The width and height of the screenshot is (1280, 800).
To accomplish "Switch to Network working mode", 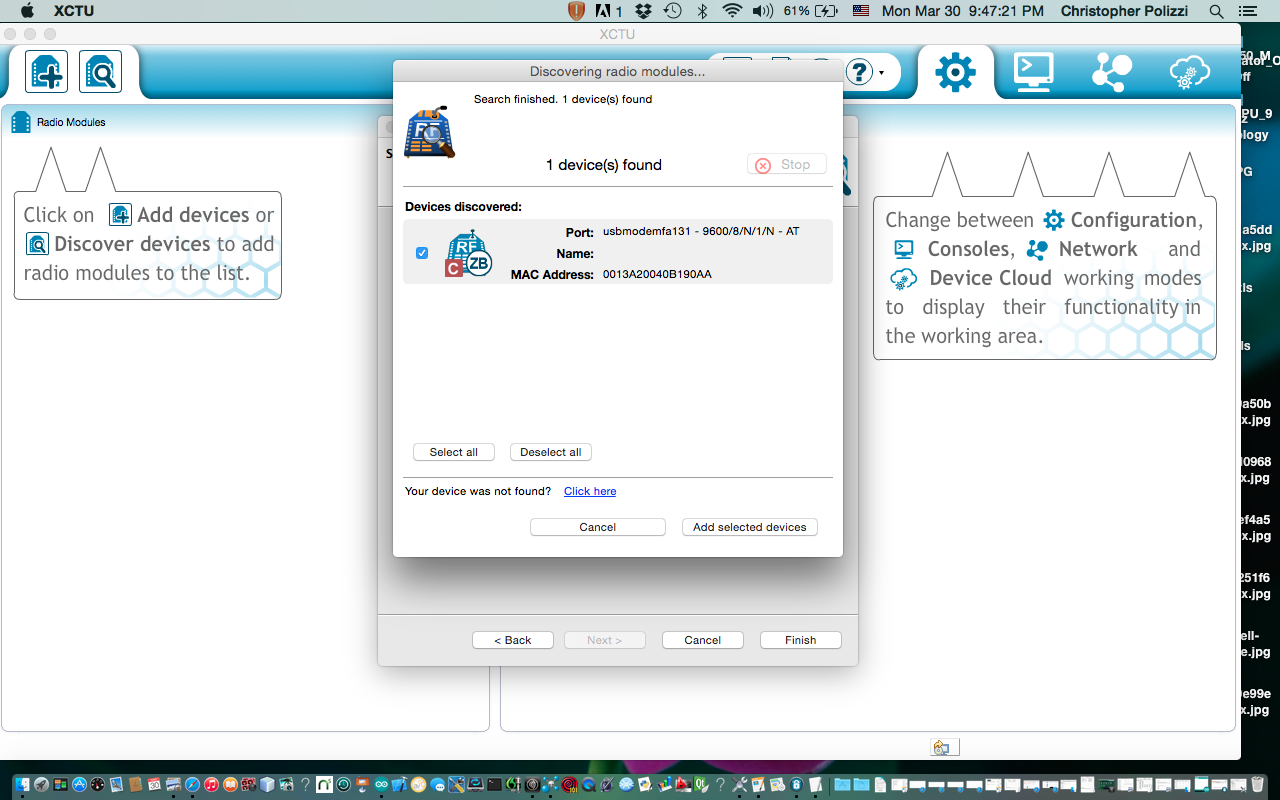I will [1111, 72].
